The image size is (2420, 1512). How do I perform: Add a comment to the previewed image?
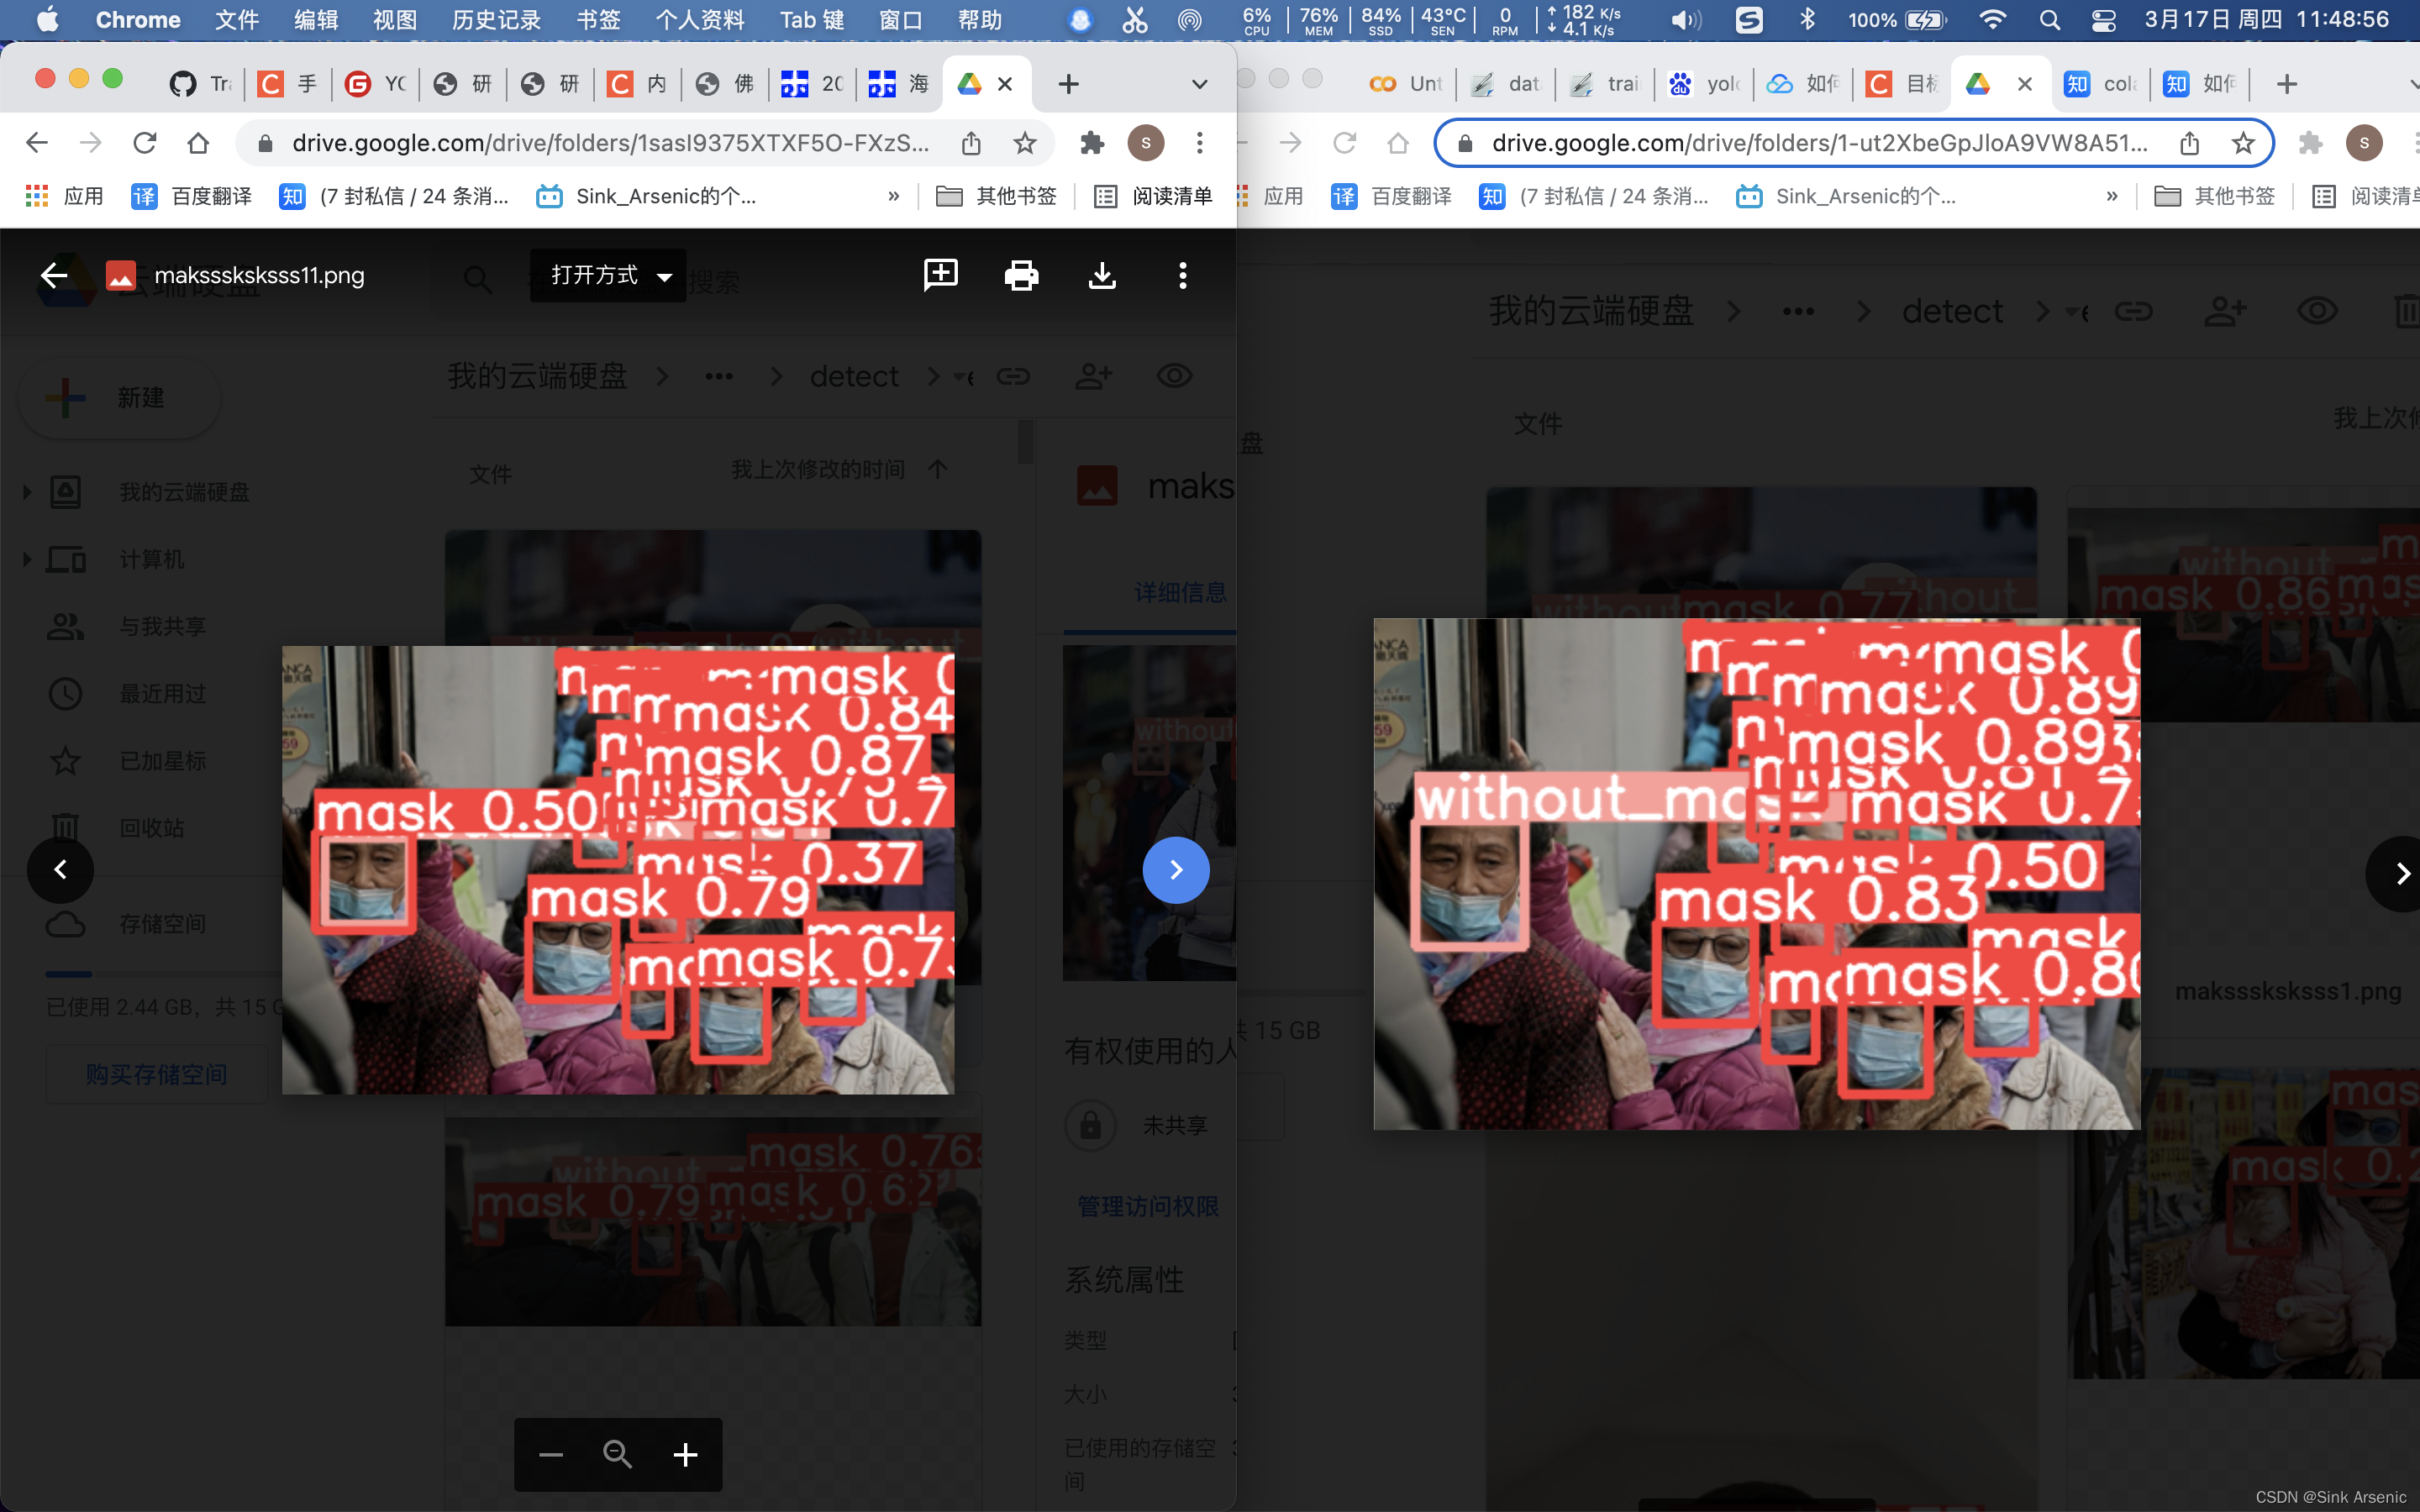point(940,275)
